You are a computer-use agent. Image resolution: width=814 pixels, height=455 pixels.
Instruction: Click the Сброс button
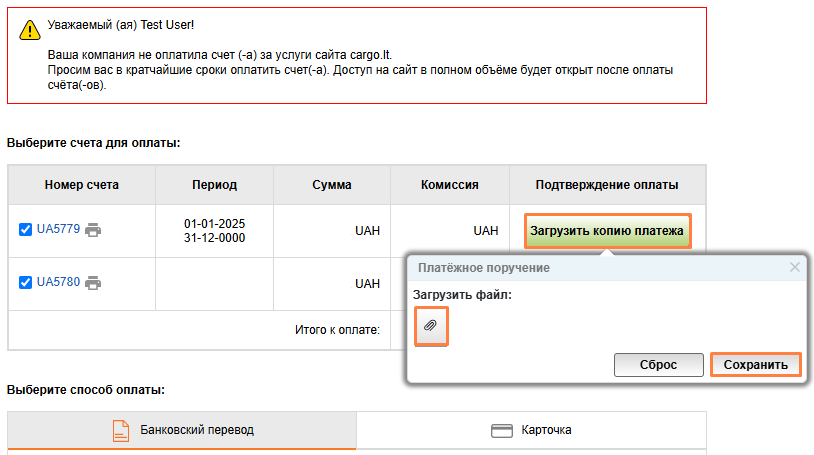pos(658,365)
